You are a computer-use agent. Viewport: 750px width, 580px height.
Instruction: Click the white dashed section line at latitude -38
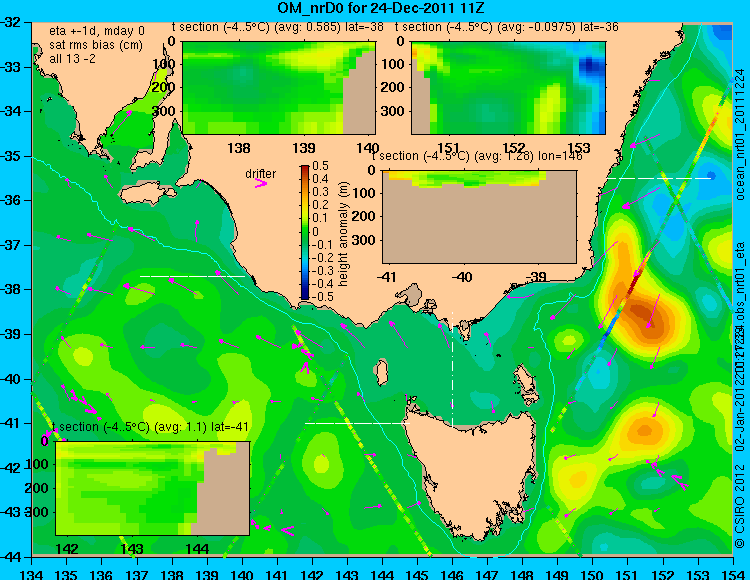pyautogui.click(x=192, y=276)
